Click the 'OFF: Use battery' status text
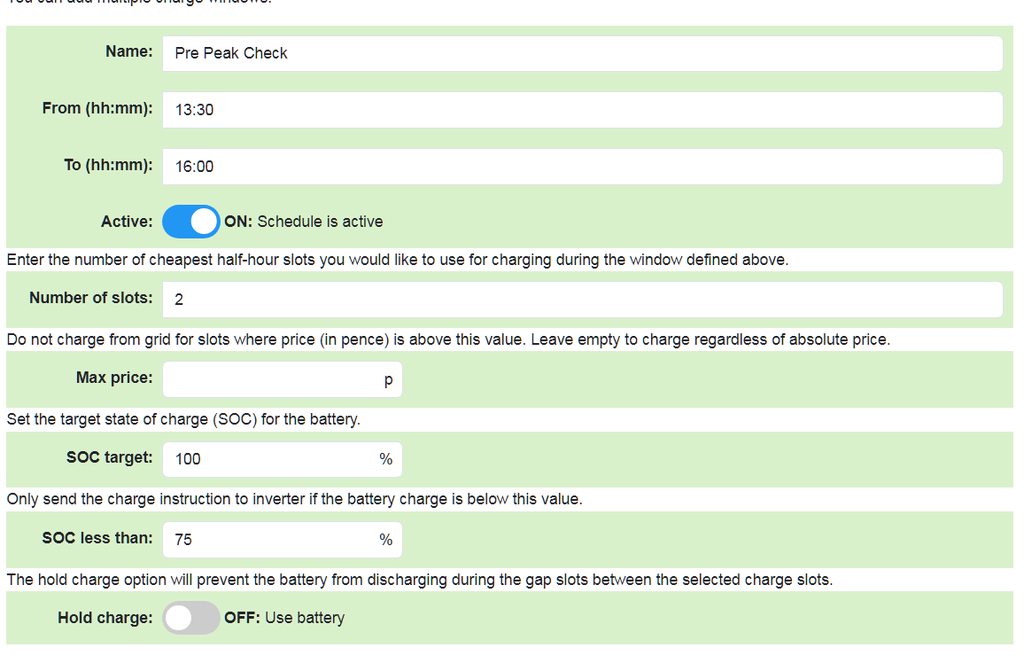The height and width of the screenshot is (663, 1024). pos(284,618)
